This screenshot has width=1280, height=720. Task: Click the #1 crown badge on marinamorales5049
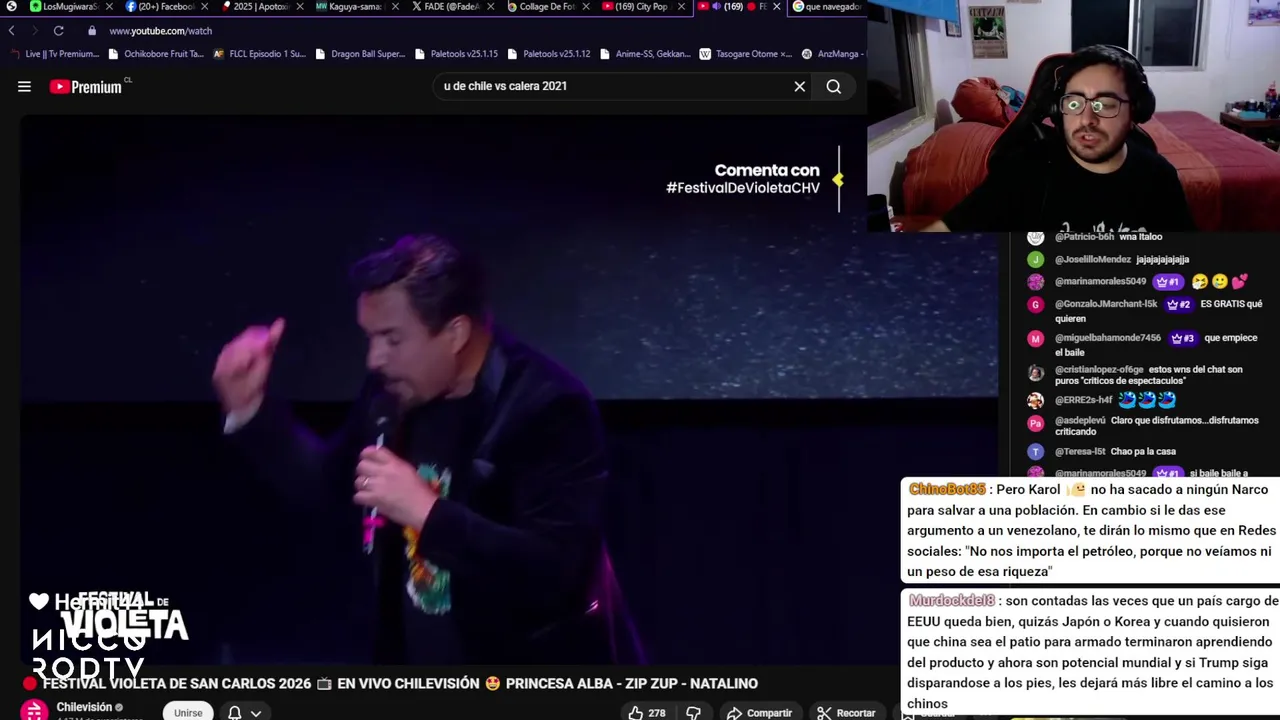click(x=1167, y=282)
